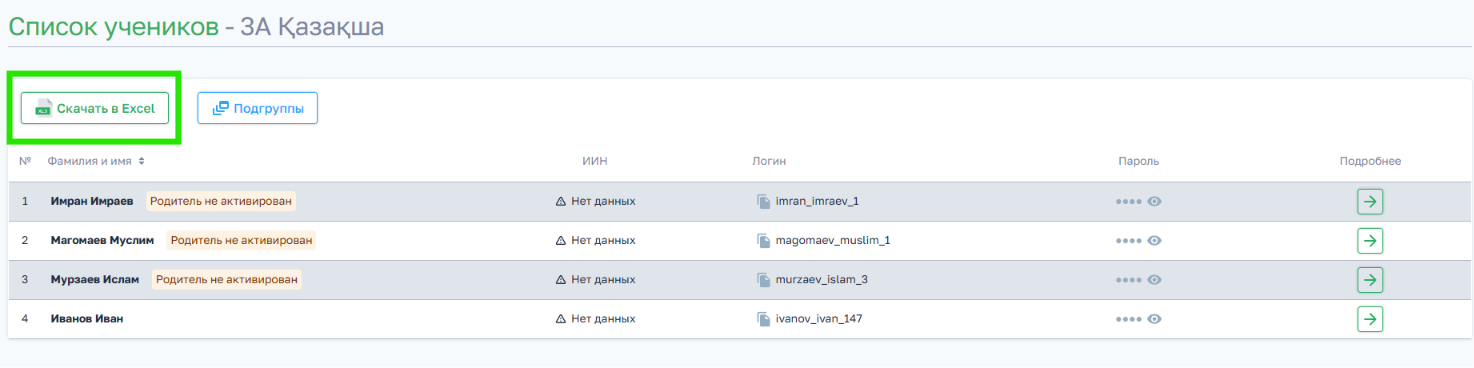The height and width of the screenshot is (368, 1474).
Task: Show password for Иванов Иван
Action: [x=1154, y=319]
